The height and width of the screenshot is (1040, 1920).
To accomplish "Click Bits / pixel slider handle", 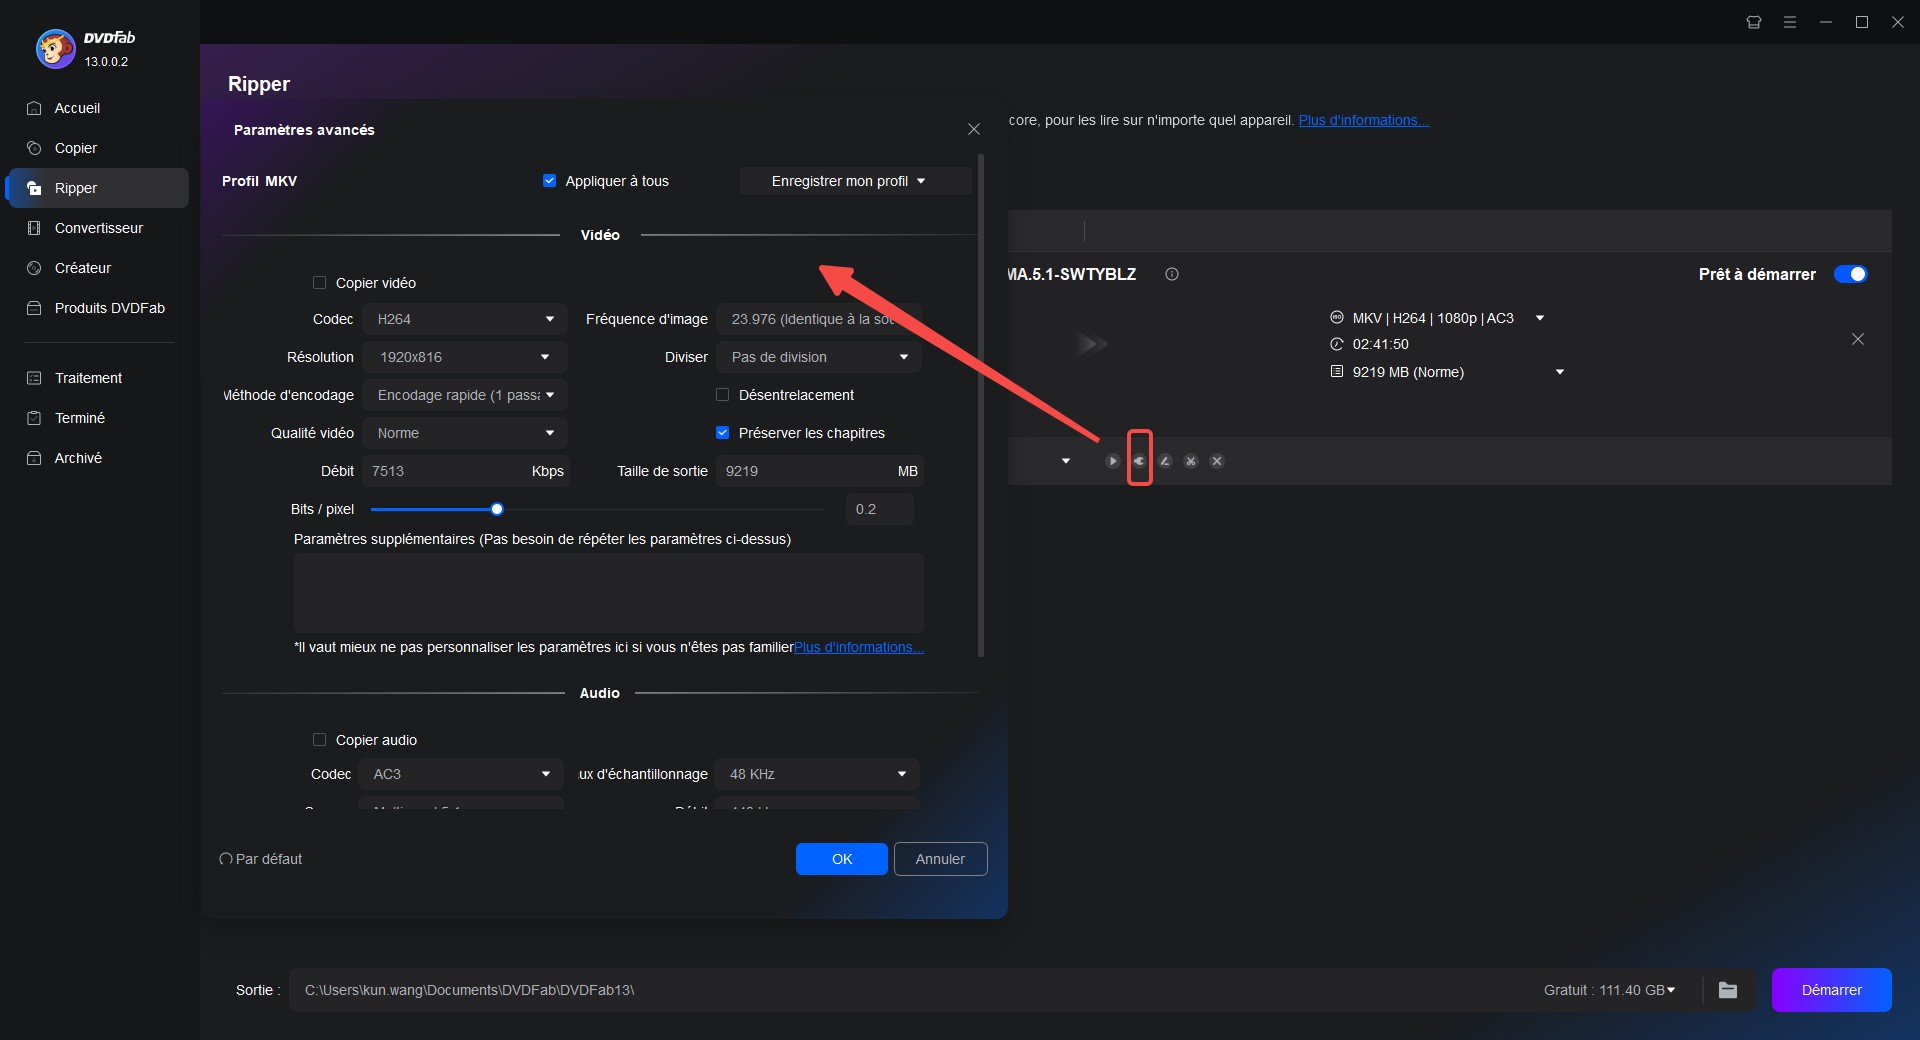I will tap(497, 509).
